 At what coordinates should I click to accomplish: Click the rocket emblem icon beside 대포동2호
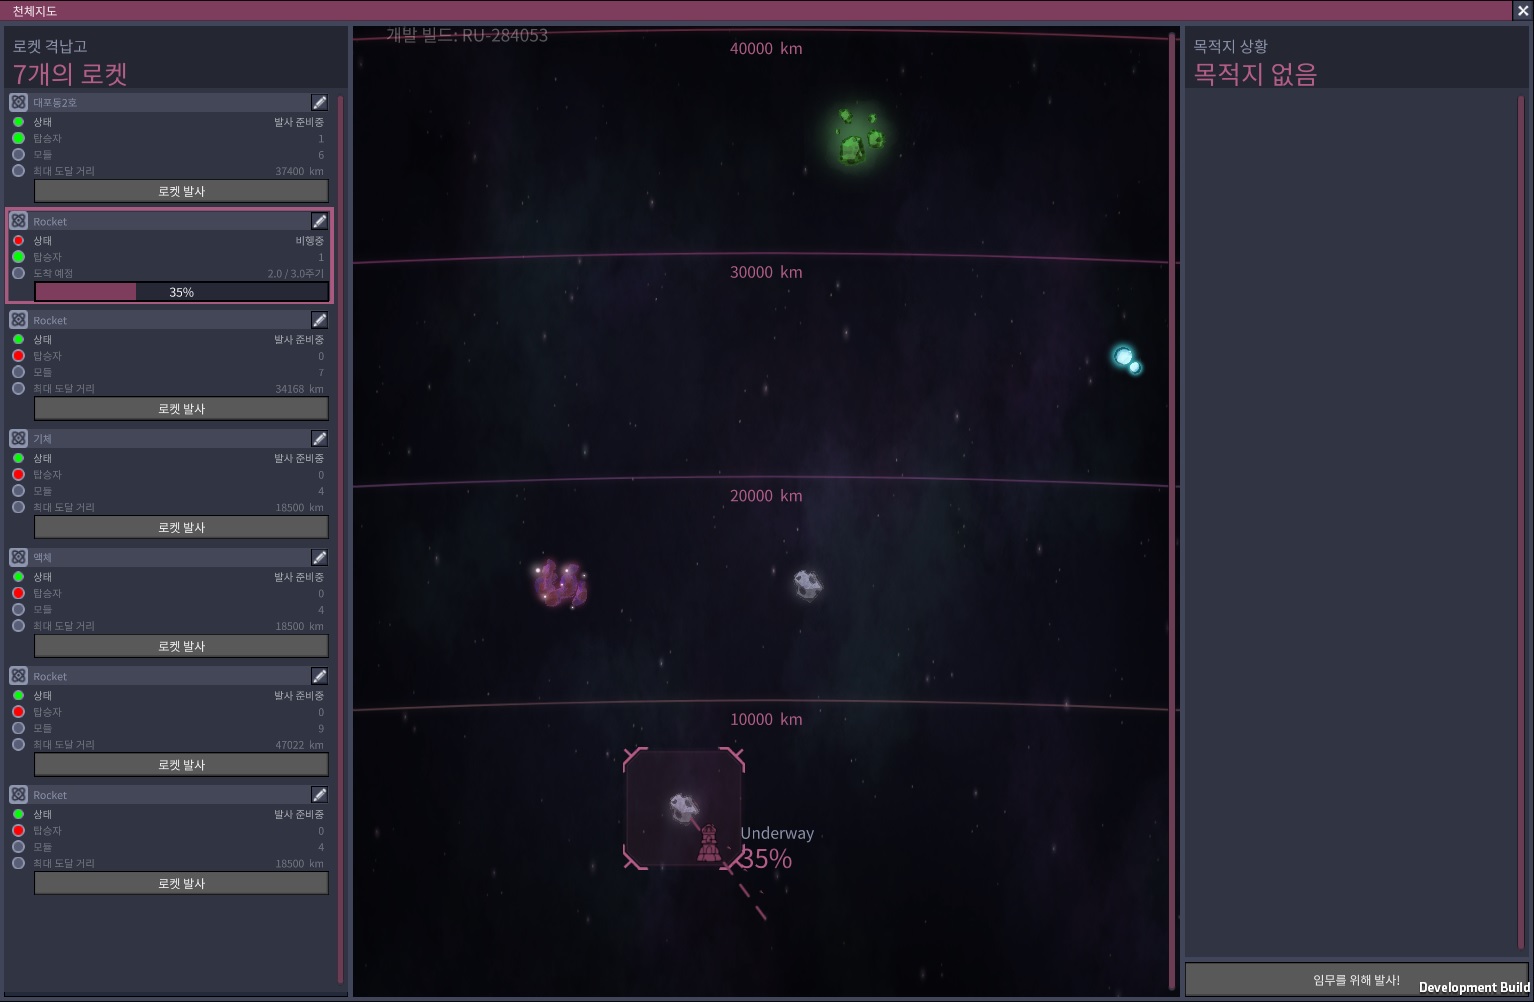tap(18, 102)
